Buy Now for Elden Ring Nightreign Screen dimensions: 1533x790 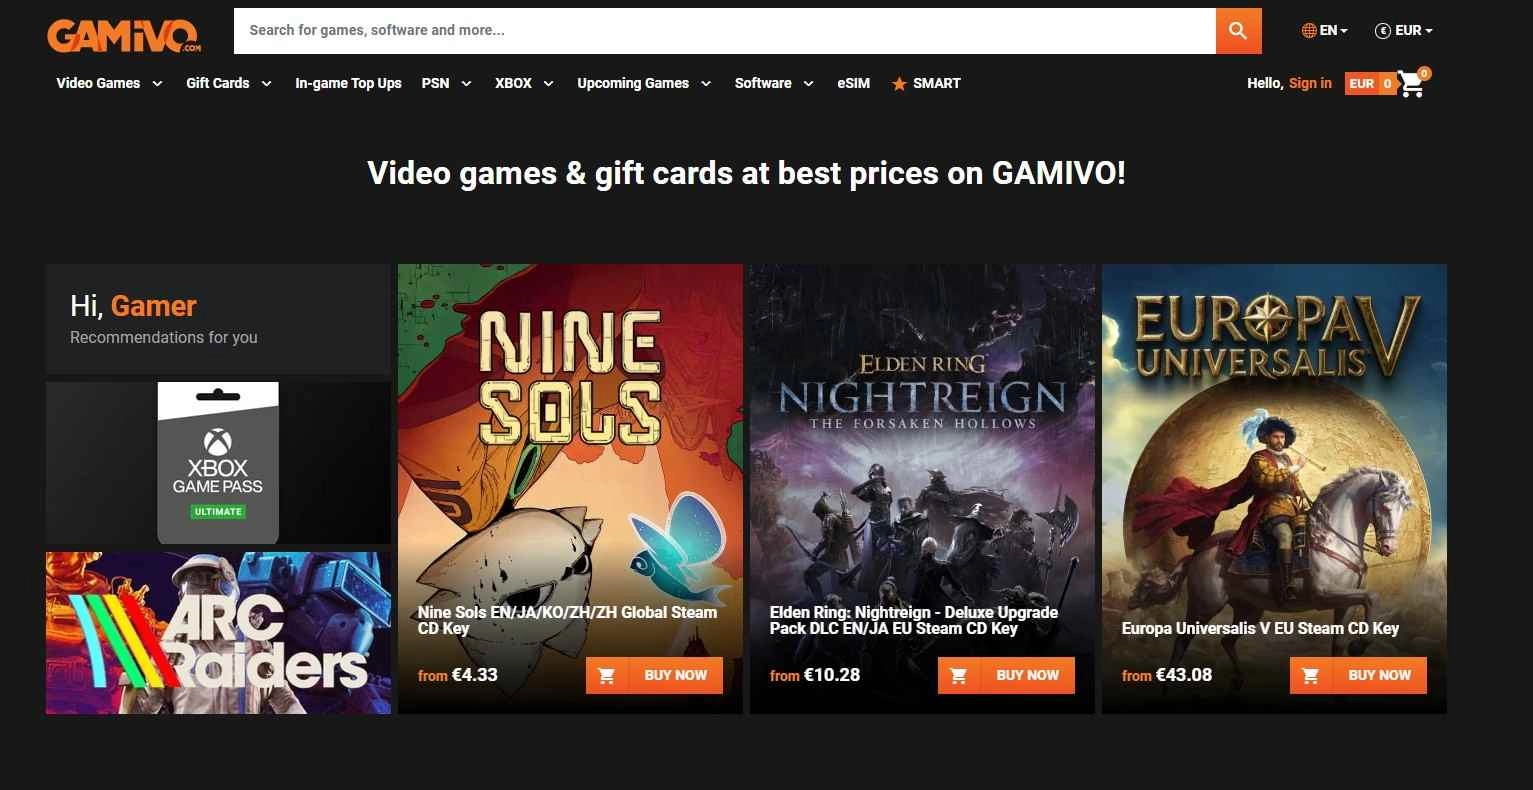1006,675
